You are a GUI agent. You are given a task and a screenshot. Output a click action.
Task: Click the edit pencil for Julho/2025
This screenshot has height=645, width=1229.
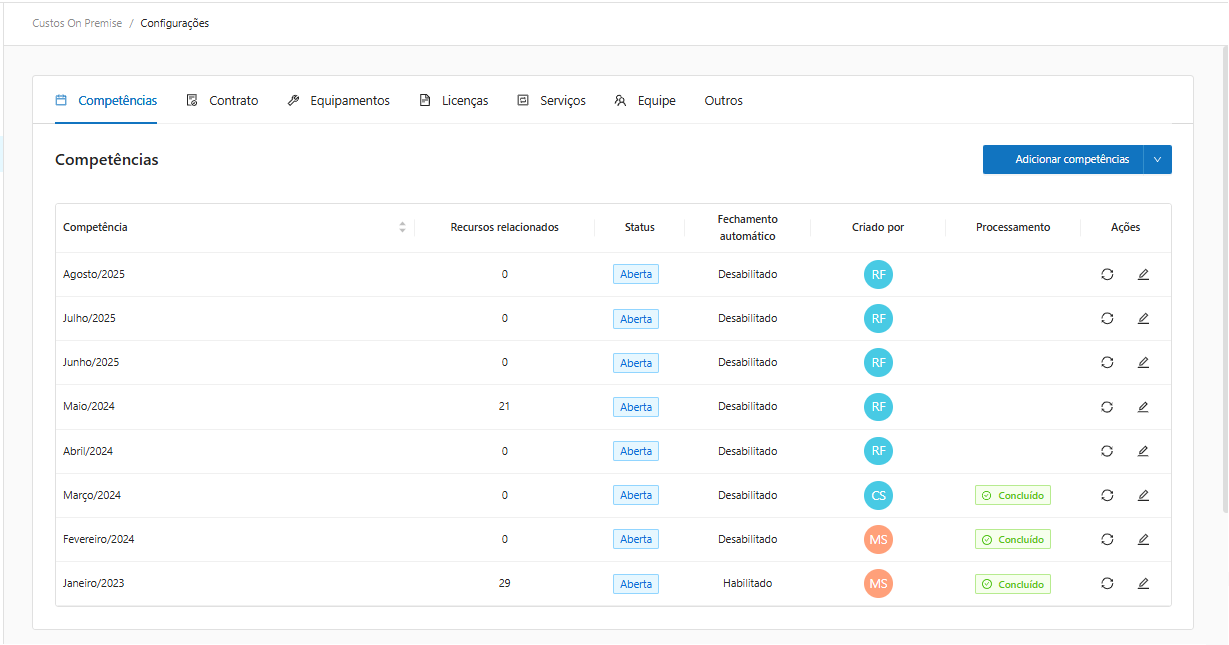[x=1143, y=318]
